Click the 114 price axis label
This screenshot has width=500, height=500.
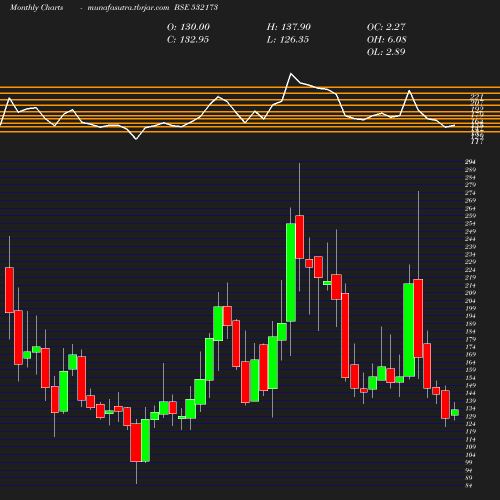[470, 439]
